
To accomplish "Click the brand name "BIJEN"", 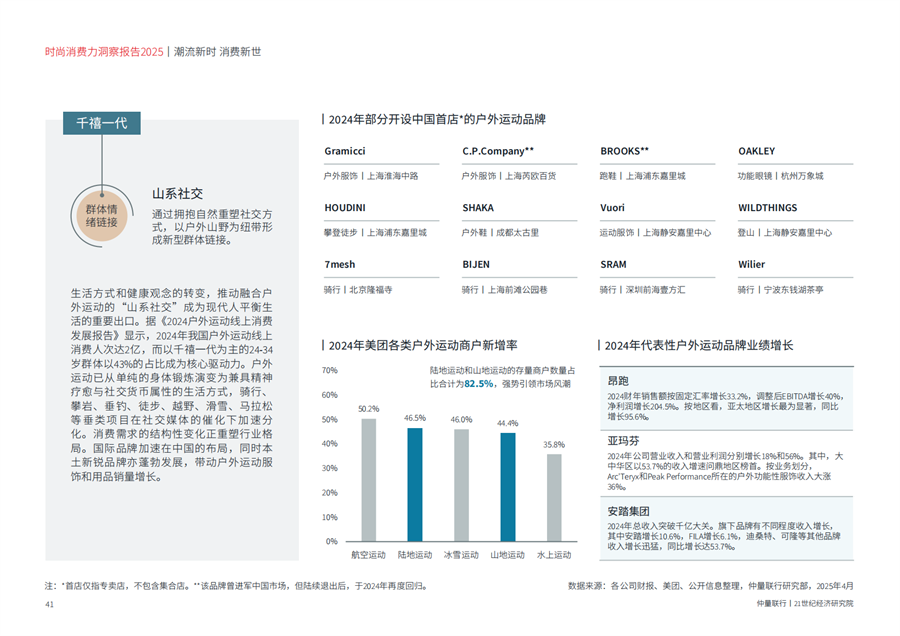I will tap(476, 265).
